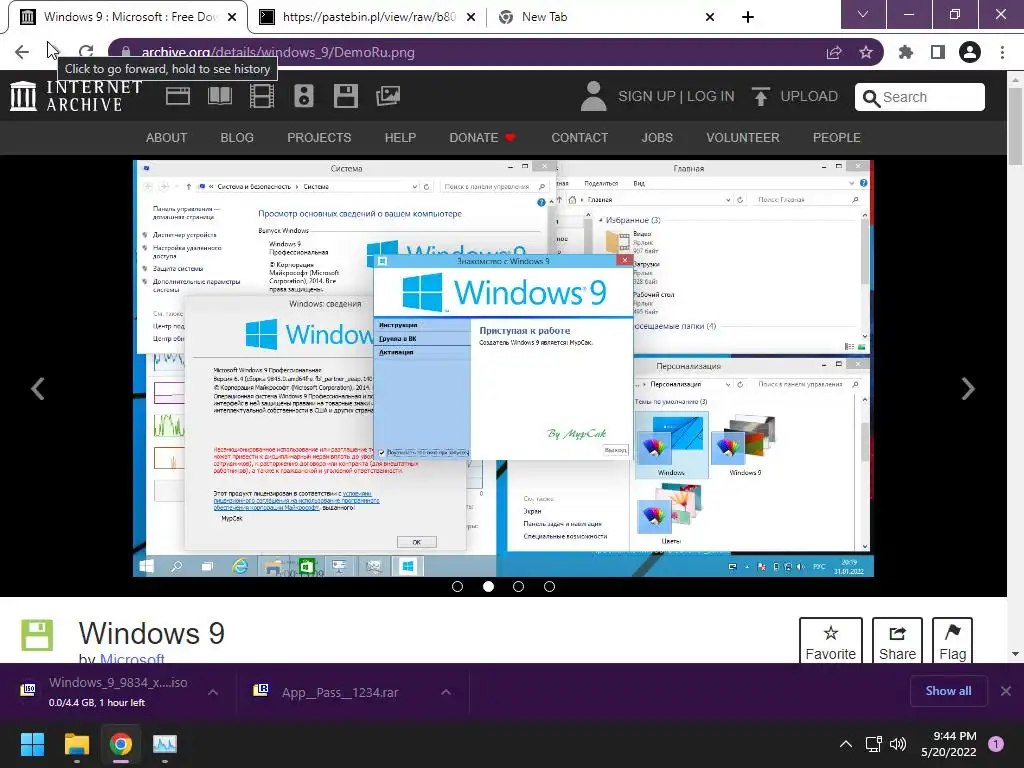The width and height of the screenshot is (1024, 768).
Task: Click the Windows 9 screenshot preview image
Action: click(503, 368)
